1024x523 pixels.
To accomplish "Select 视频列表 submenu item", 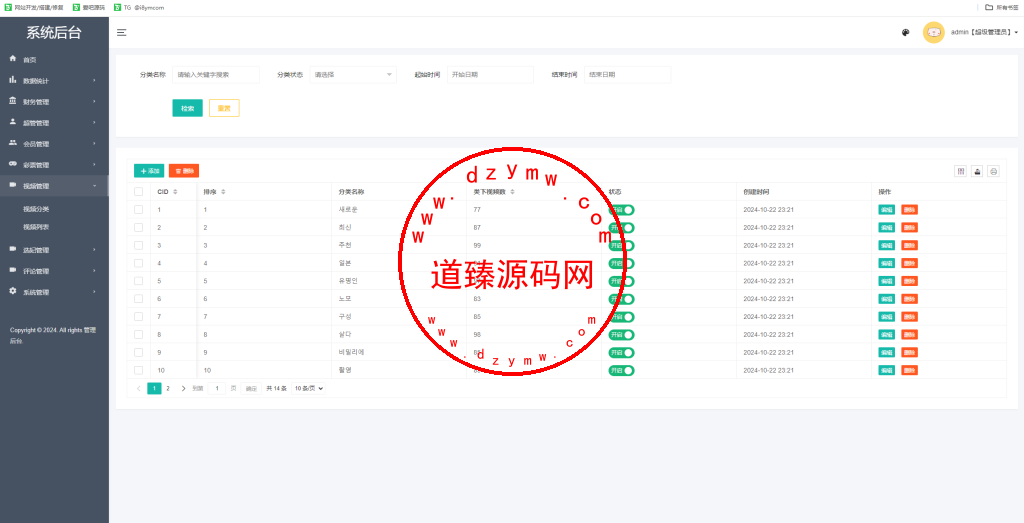I will coord(36,227).
